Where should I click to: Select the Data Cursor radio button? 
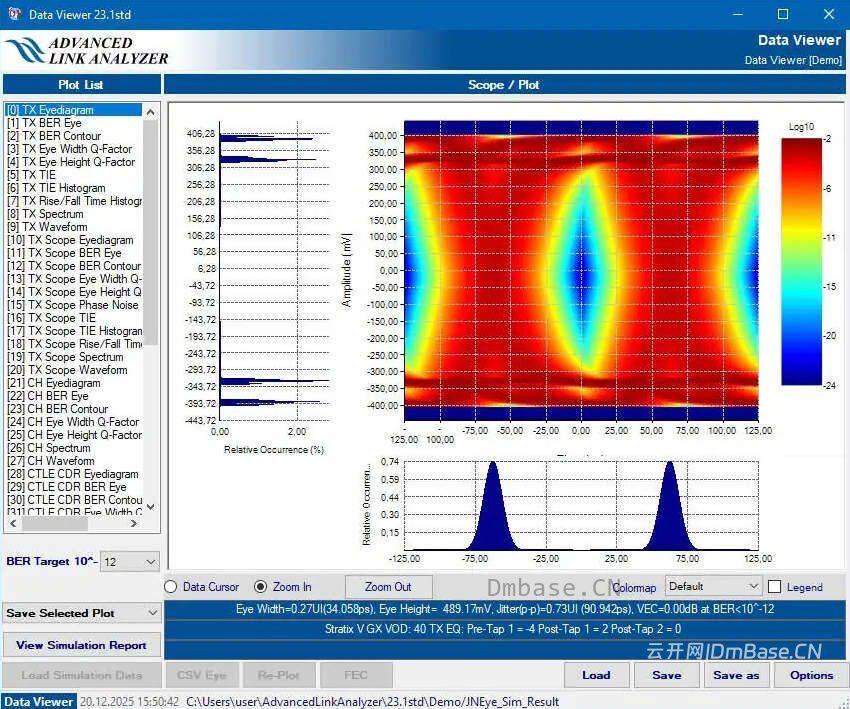point(171,587)
